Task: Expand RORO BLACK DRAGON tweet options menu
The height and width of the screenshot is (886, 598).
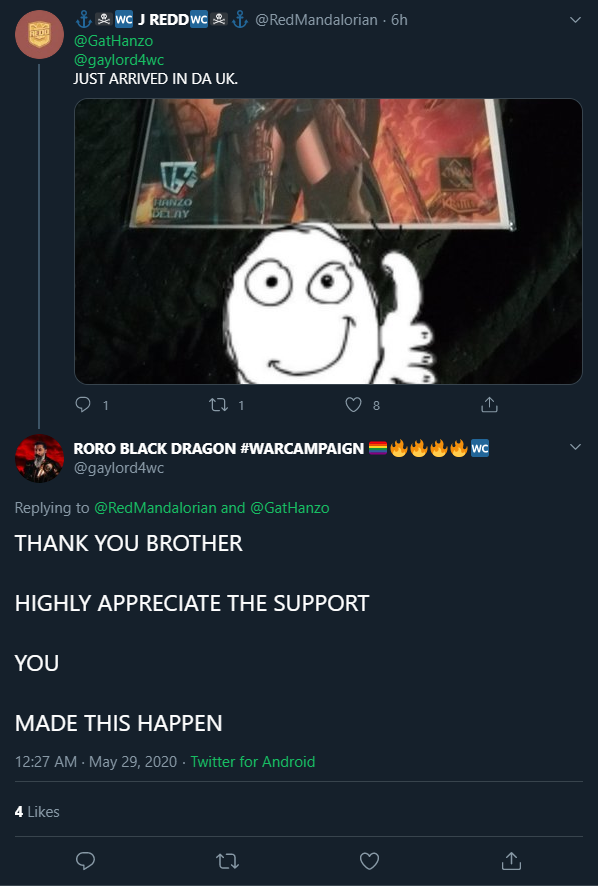Action: [x=575, y=447]
